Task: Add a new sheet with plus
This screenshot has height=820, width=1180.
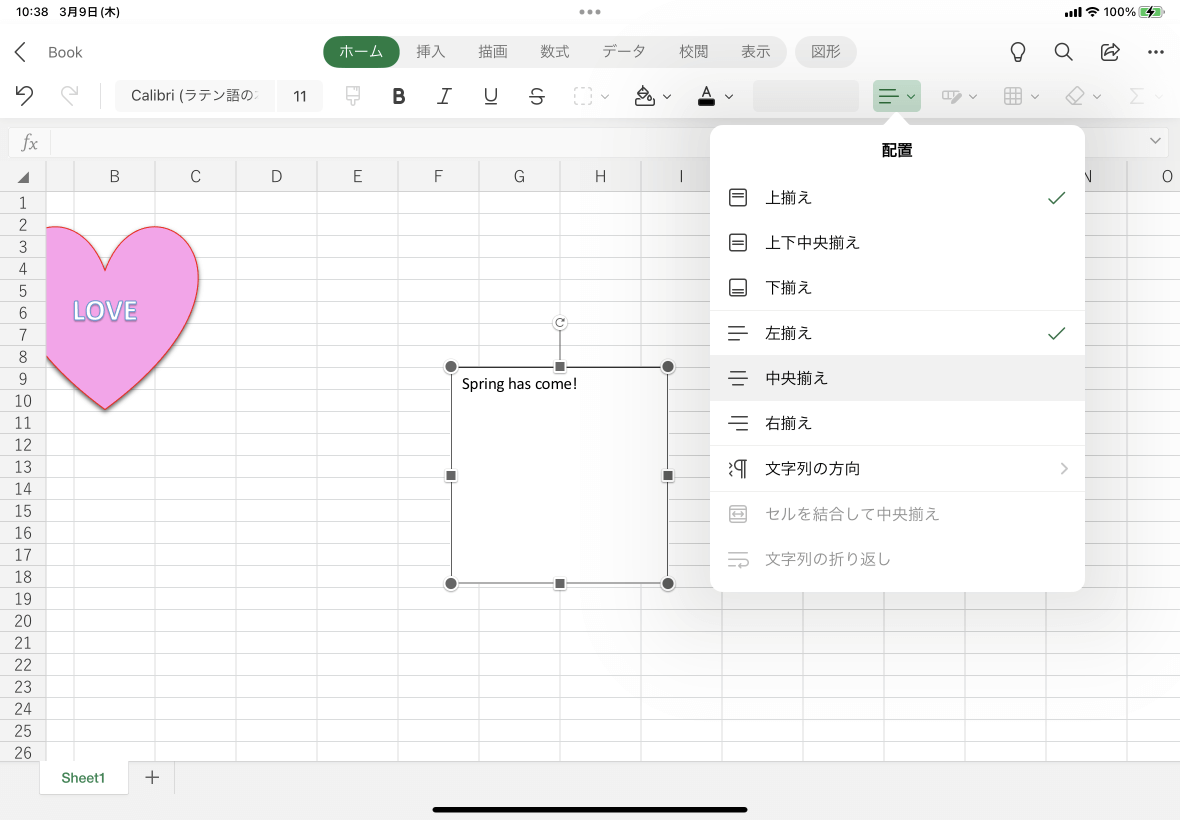Action: pyautogui.click(x=152, y=777)
